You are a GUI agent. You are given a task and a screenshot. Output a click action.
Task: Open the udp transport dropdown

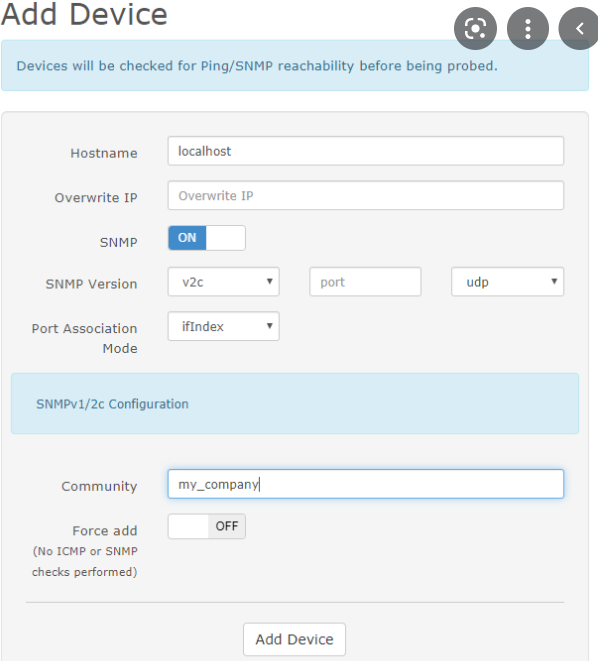coord(507,282)
